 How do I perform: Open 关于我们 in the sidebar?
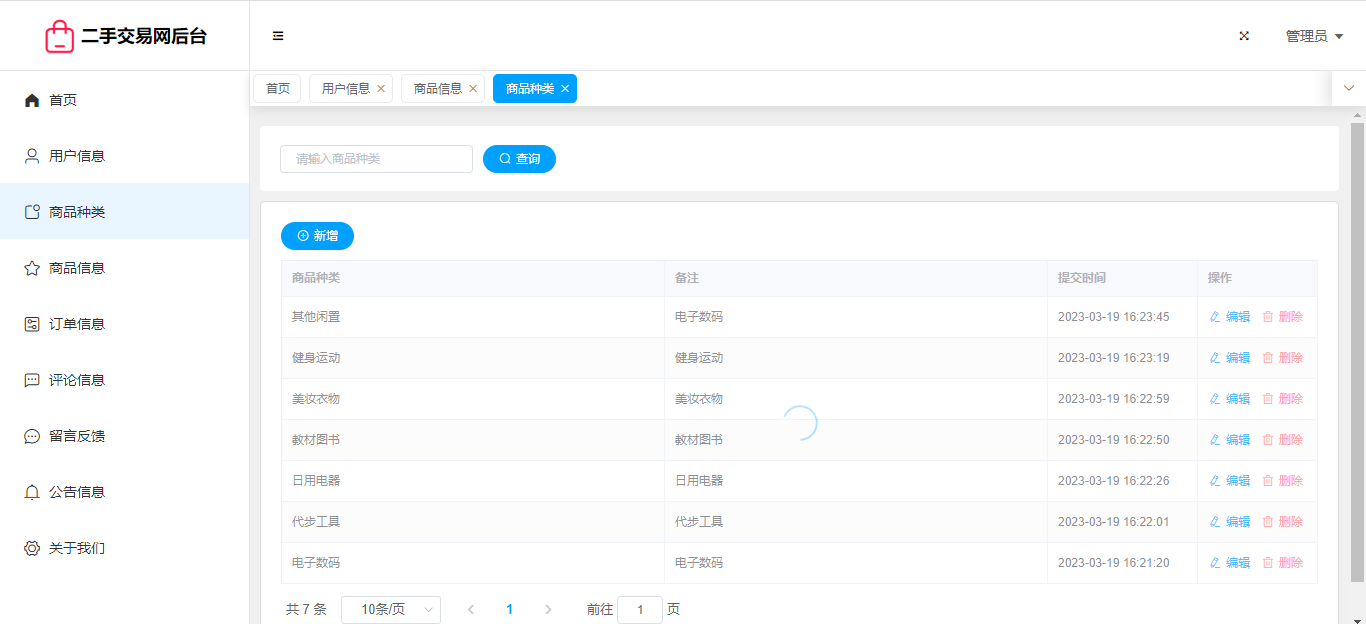[124, 548]
